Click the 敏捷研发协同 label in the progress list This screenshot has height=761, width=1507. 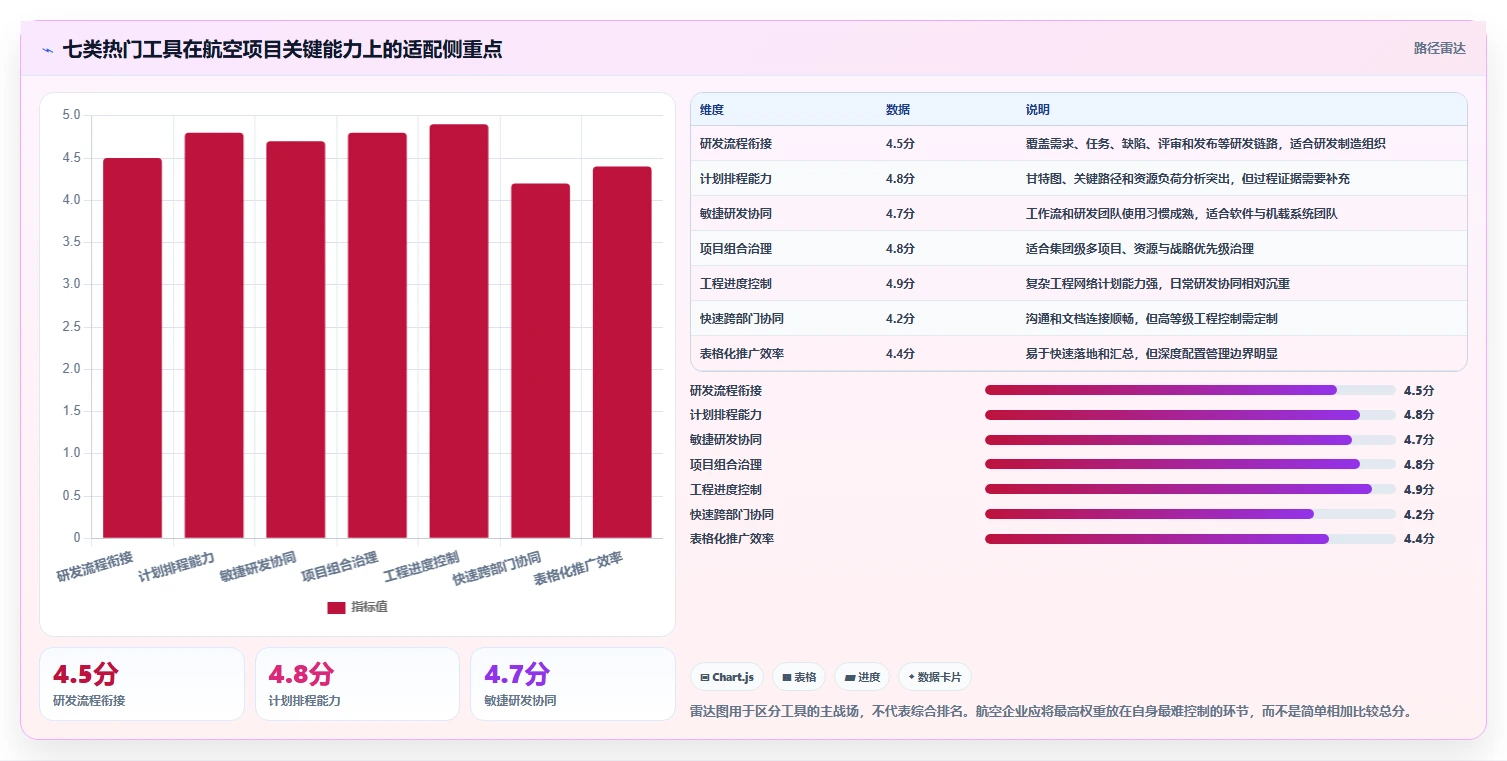(726, 440)
